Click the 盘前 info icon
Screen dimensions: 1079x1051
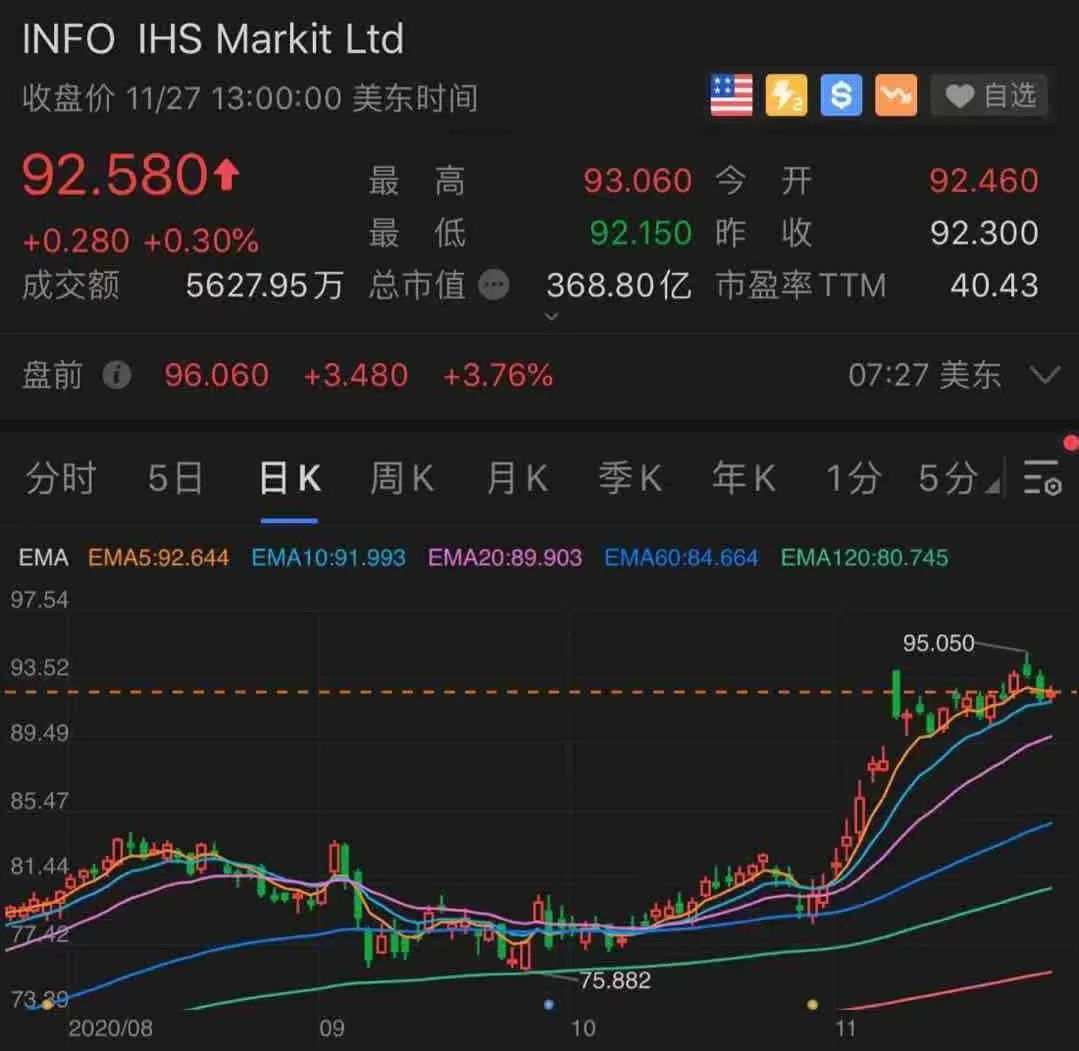116,375
